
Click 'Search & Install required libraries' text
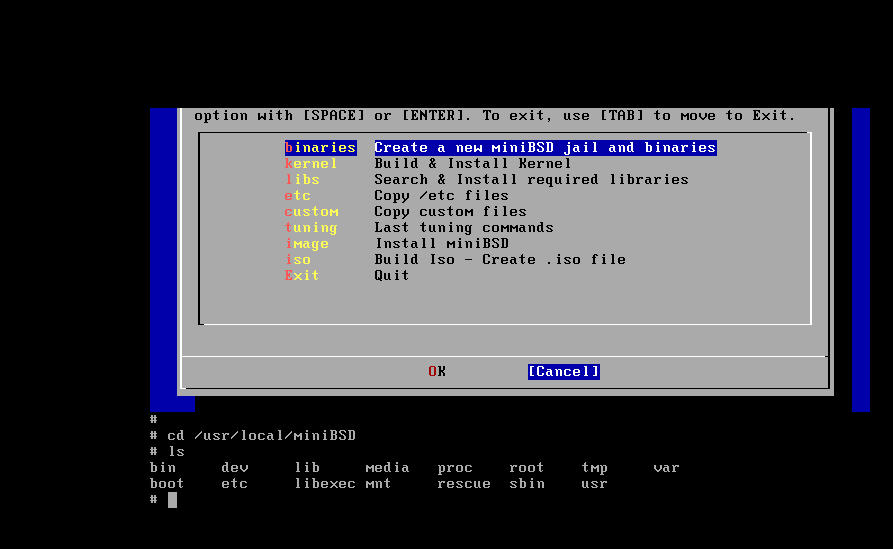click(531, 180)
